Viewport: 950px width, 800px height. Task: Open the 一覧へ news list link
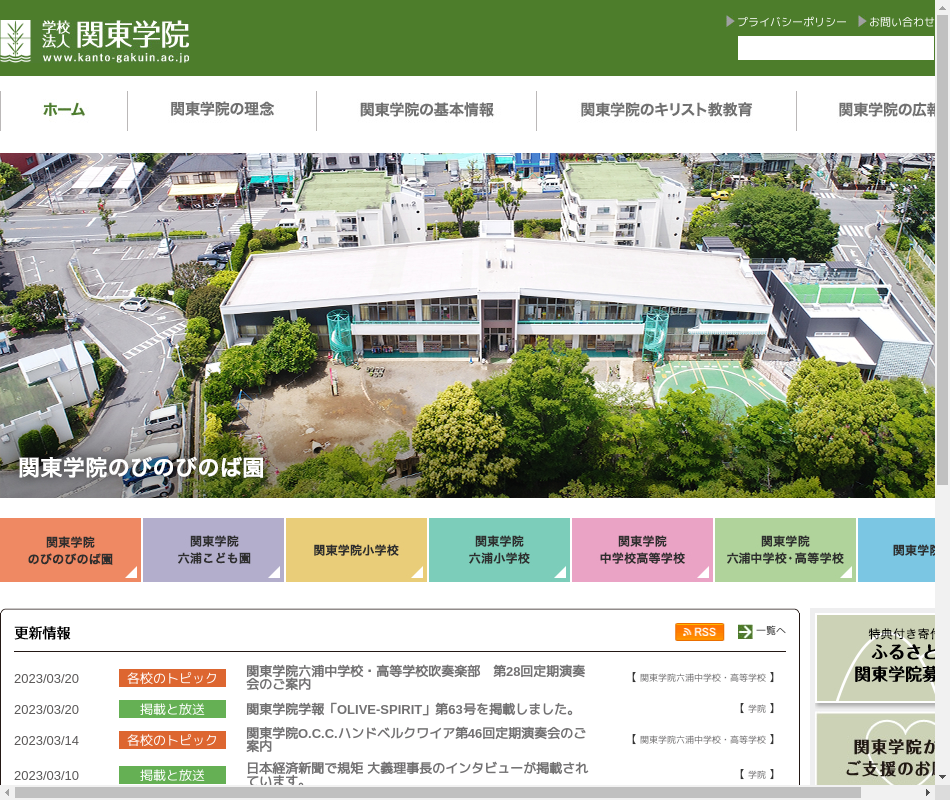(x=771, y=631)
